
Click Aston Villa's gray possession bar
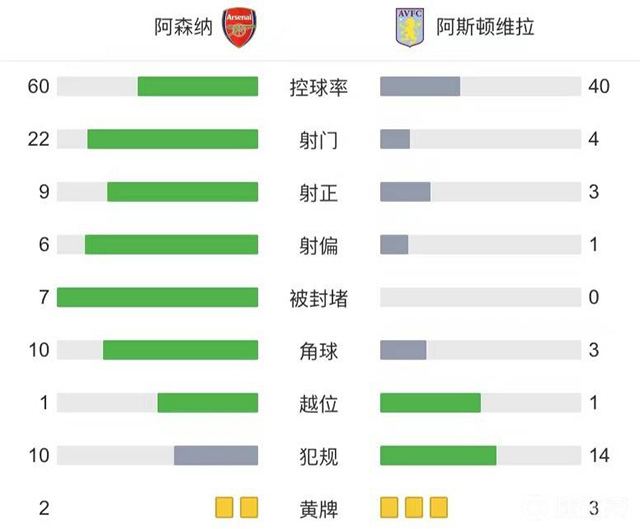(x=420, y=87)
